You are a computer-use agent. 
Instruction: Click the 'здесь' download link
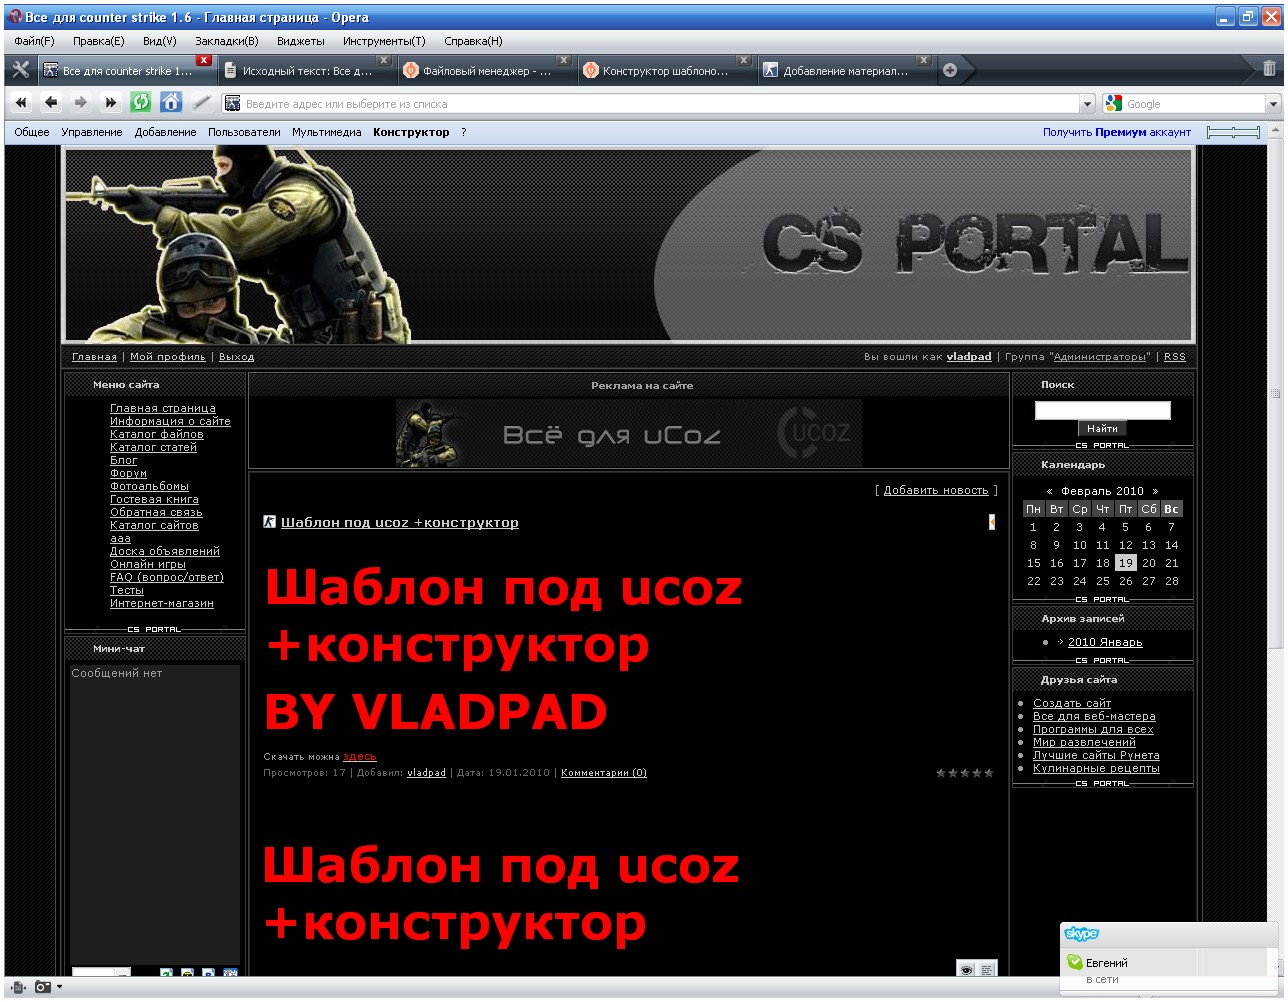pyautogui.click(x=359, y=756)
